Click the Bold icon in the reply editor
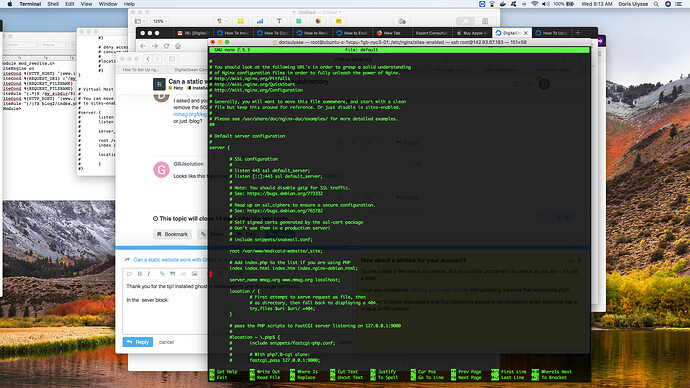690x388 pixels. (x=139, y=274)
